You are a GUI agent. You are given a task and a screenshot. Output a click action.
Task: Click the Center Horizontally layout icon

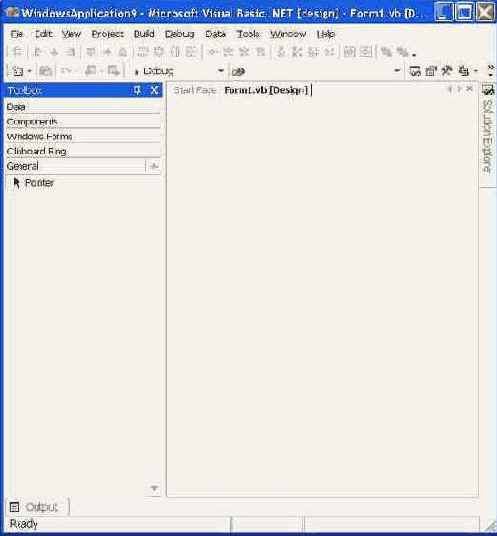pos(349,52)
